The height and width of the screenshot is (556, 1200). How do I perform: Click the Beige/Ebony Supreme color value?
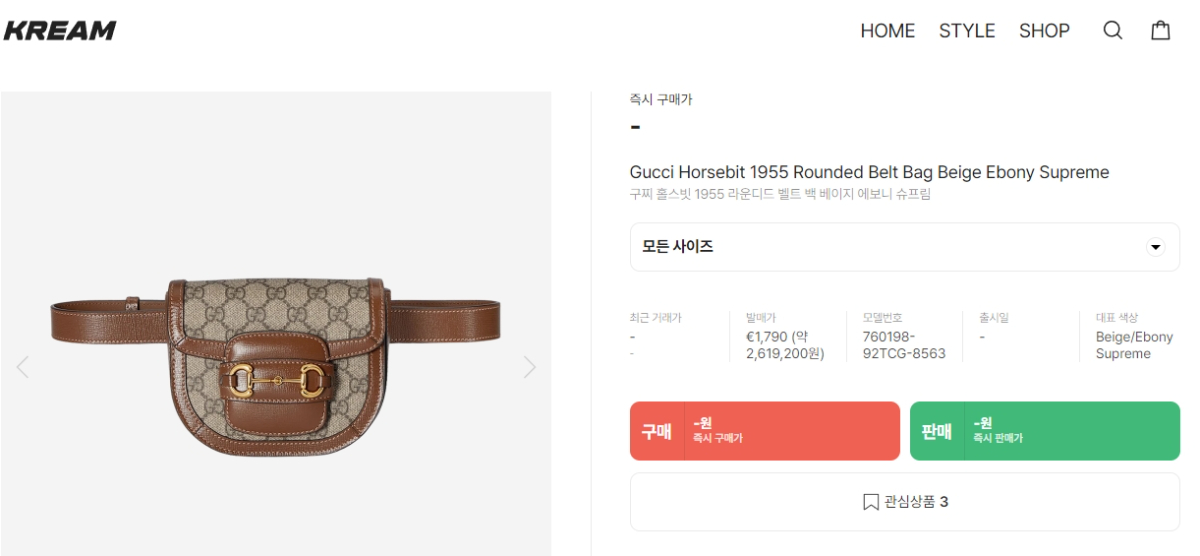tap(1133, 345)
